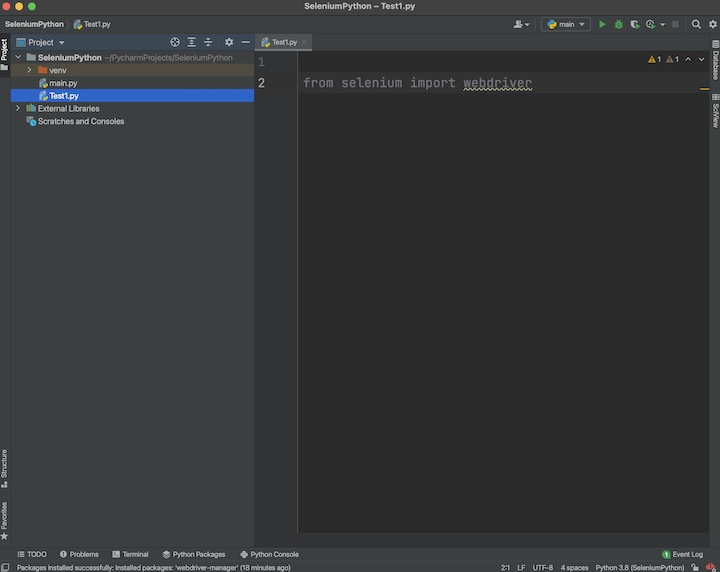Open the main run configuration dropdown
The width and height of the screenshot is (720, 572).
pyautogui.click(x=567, y=24)
